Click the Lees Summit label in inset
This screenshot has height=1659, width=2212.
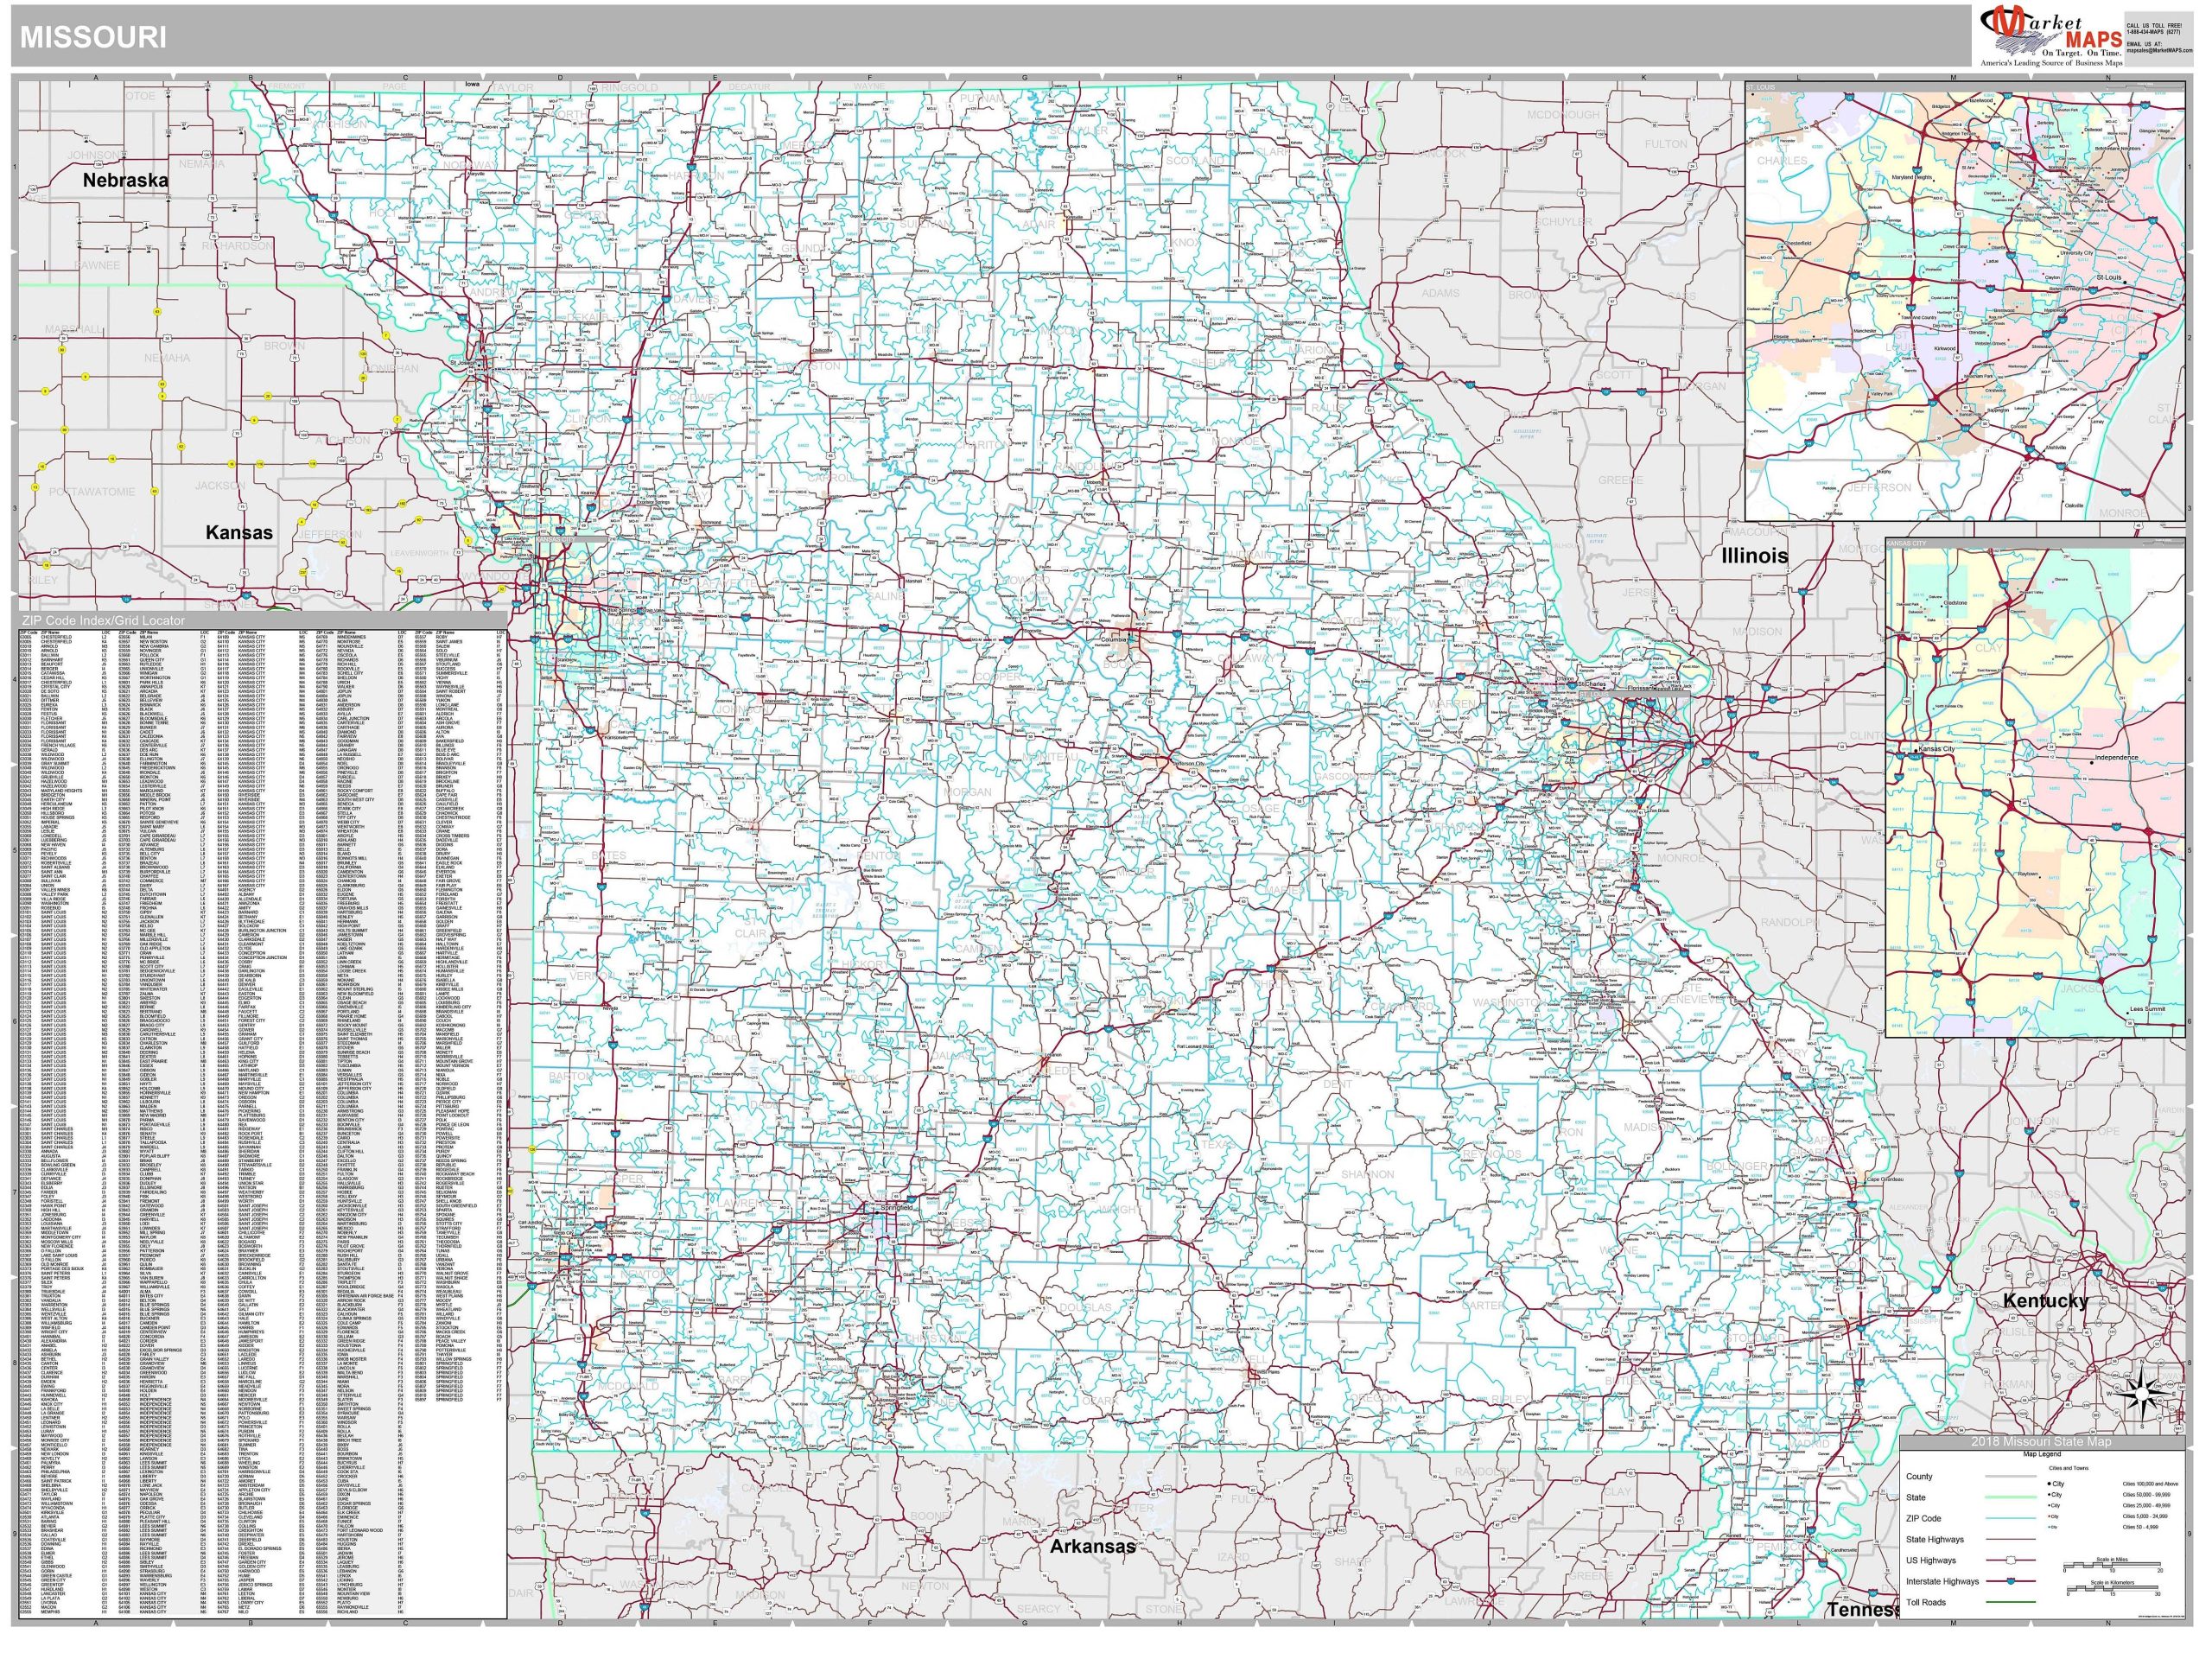tap(2147, 1009)
